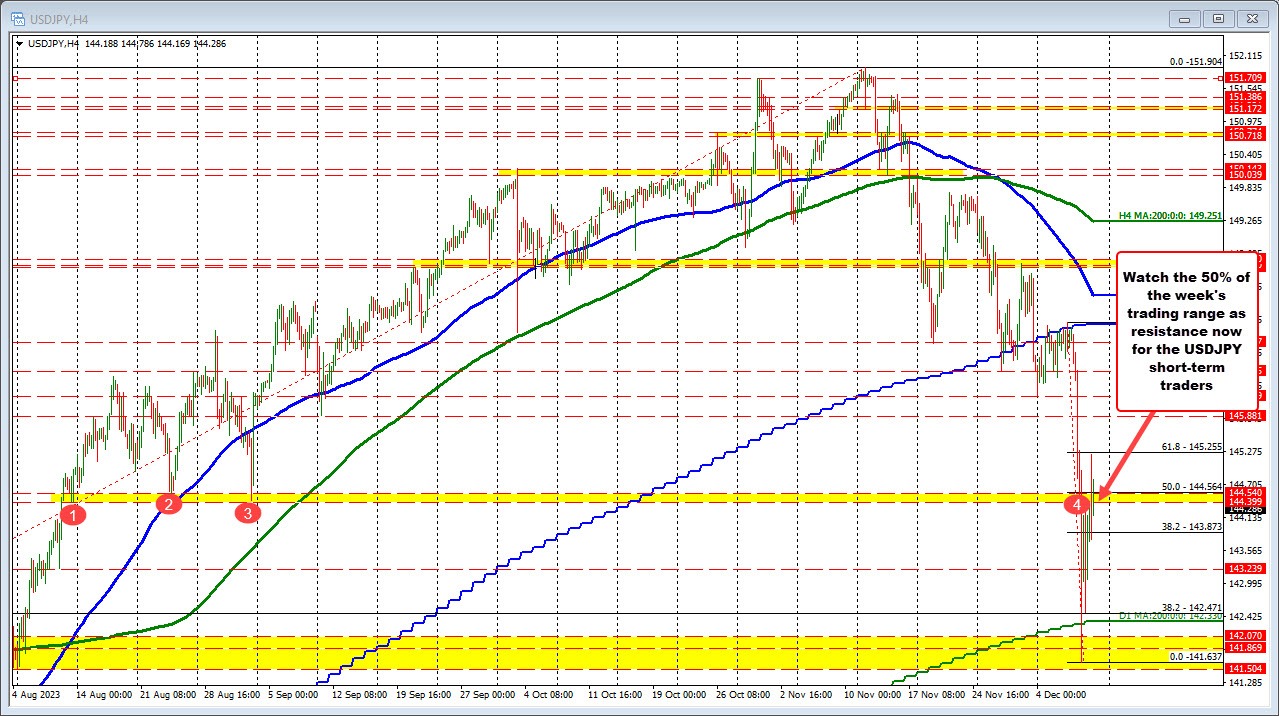Screen dimensions: 1279x716
Task: Collapse the OHLC data line with the triangle arrow
Action: tap(20, 44)
